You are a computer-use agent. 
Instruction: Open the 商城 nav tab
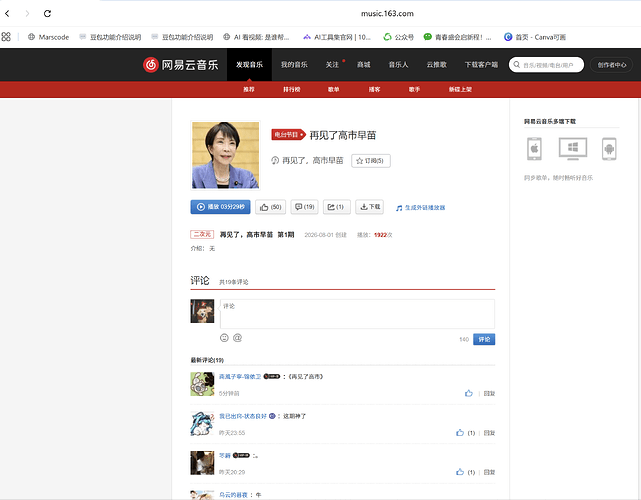363,65
